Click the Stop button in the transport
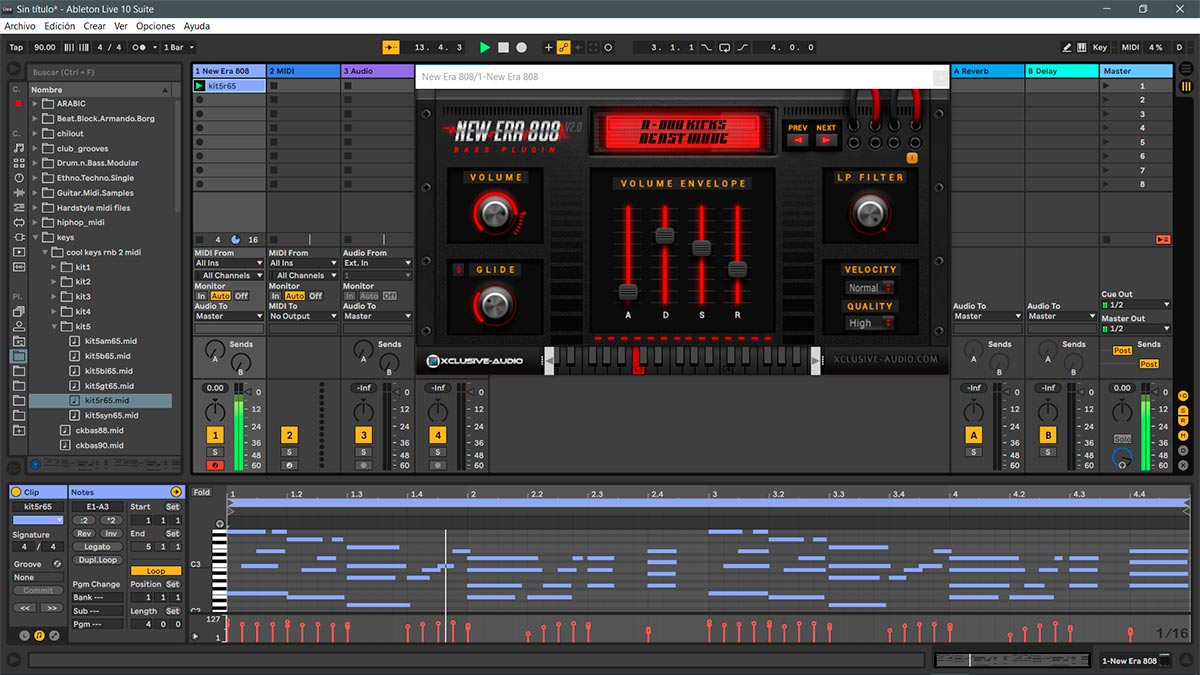This screenshot has width=1200, height=675. (503, 47)
